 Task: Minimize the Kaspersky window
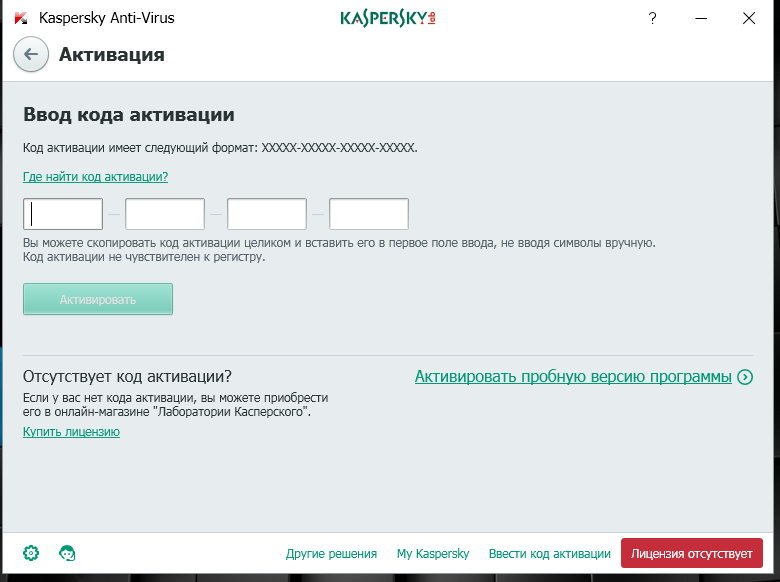700,18
